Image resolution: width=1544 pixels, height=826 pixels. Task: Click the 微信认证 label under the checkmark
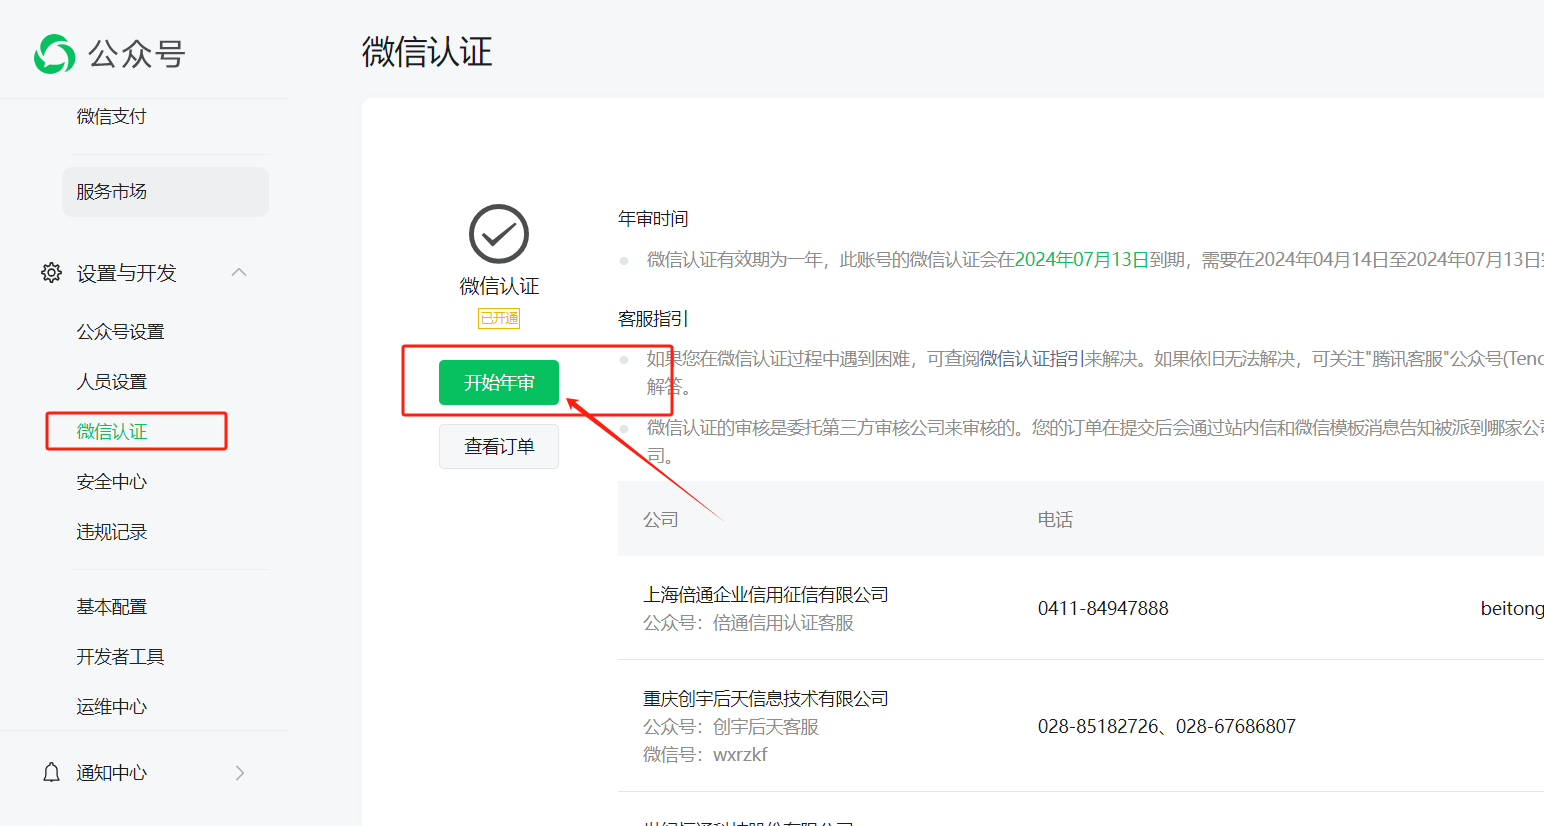pos(499,287)
